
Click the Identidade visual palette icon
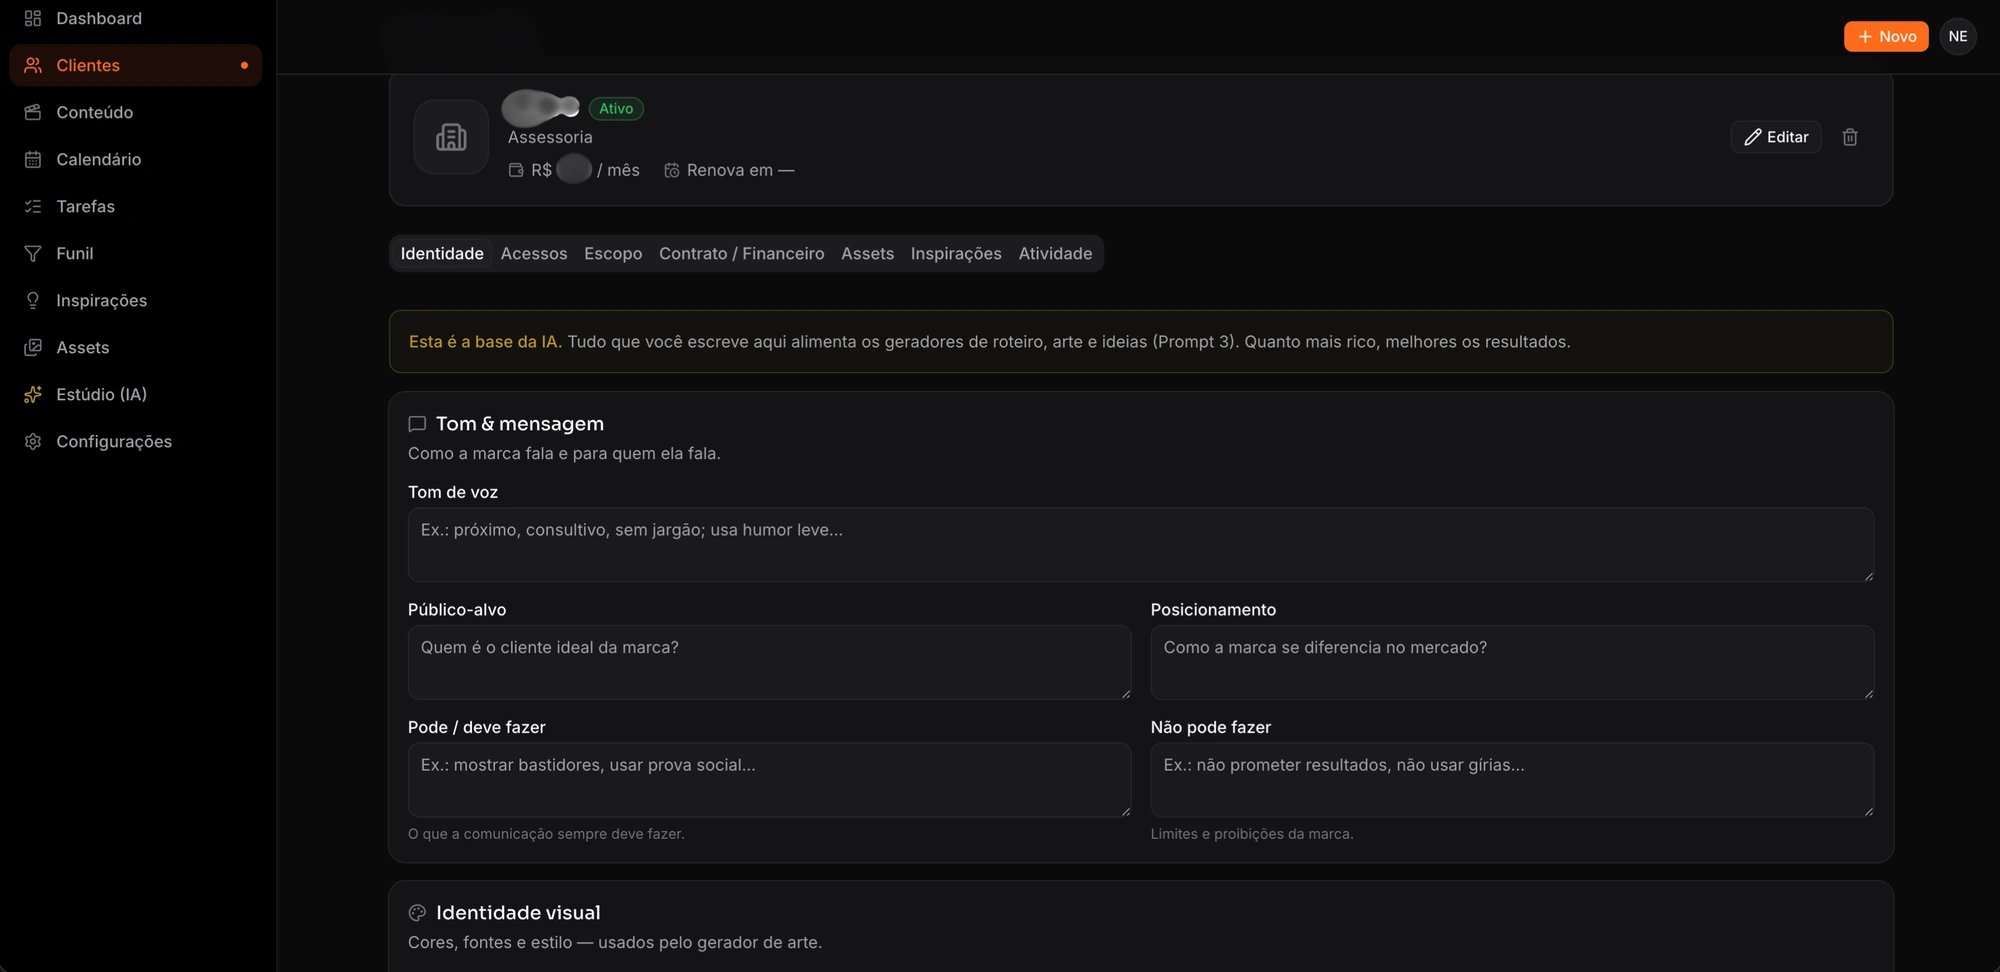pyautogui.click(x=417, y=913)
